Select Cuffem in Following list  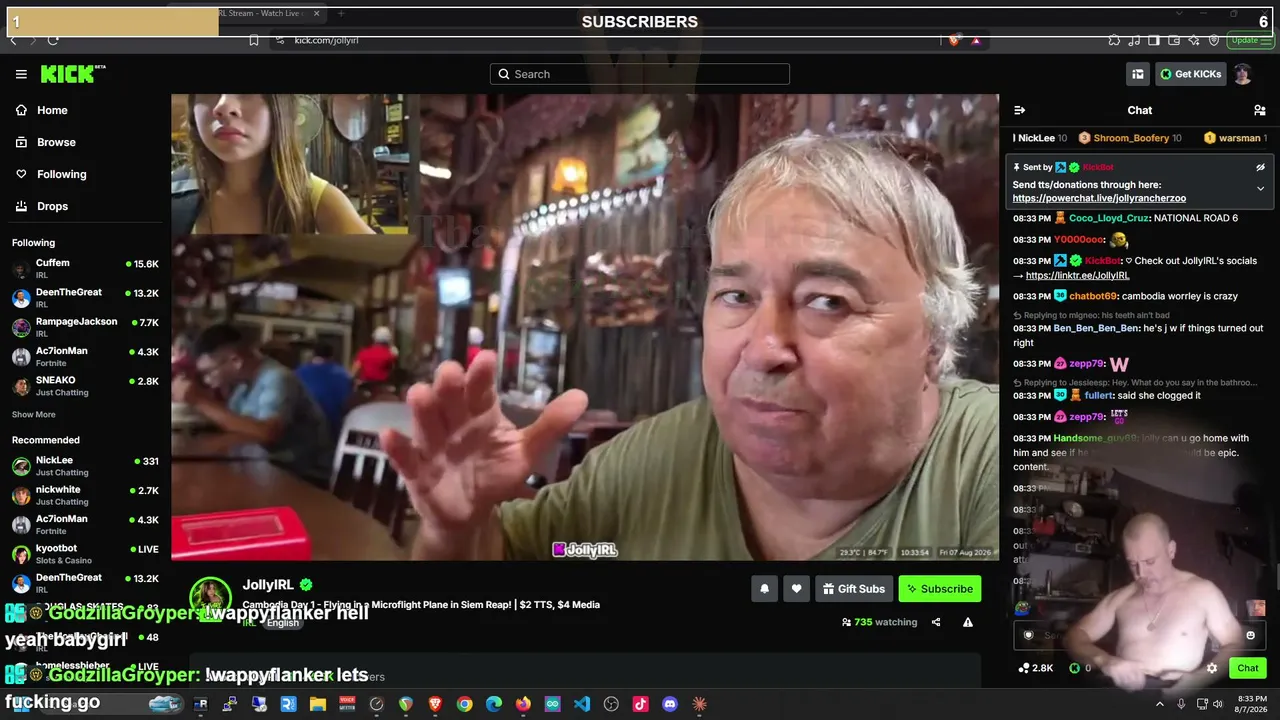click(x=85, y=269)
